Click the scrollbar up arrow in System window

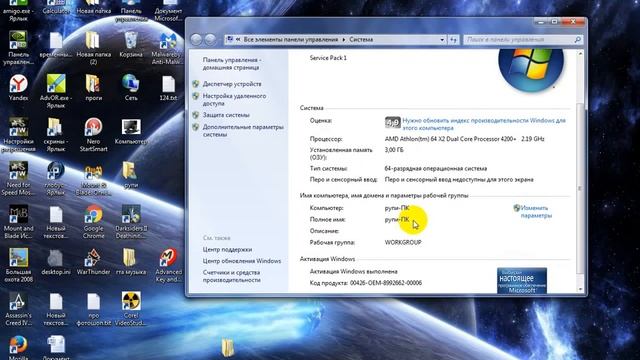[580, 53]
